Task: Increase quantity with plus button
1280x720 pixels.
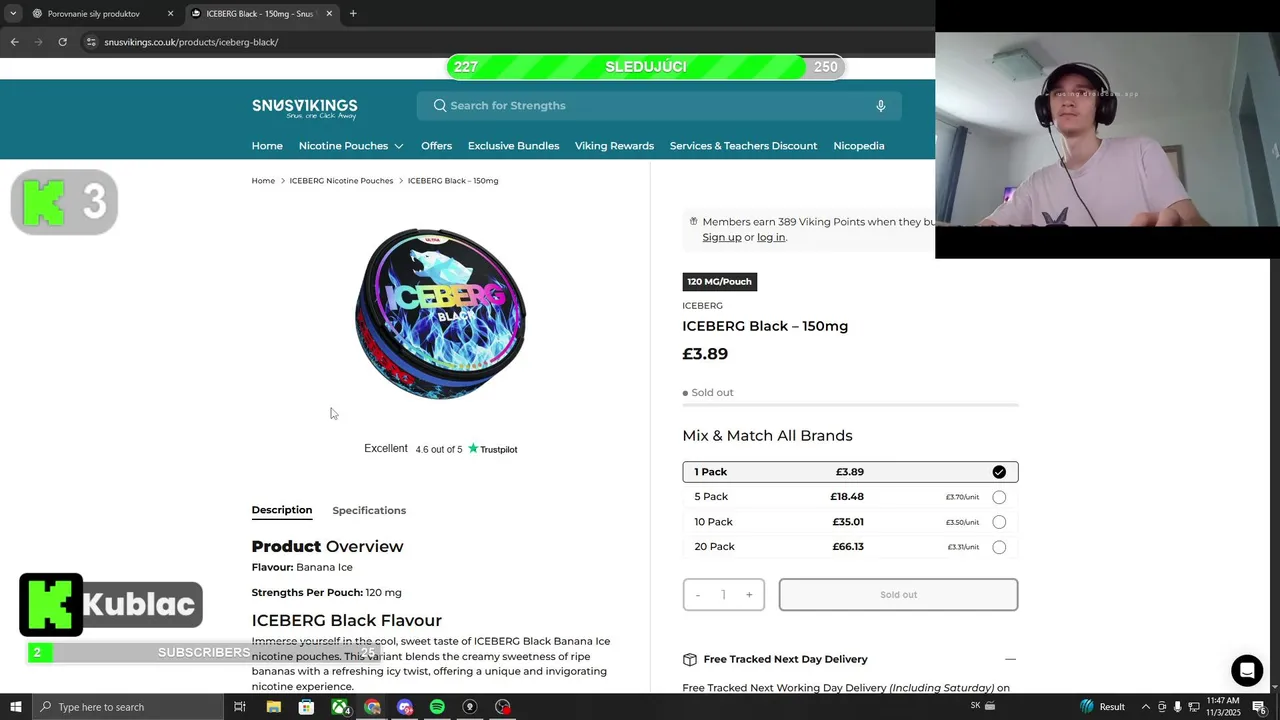Action: pos(749,595)
